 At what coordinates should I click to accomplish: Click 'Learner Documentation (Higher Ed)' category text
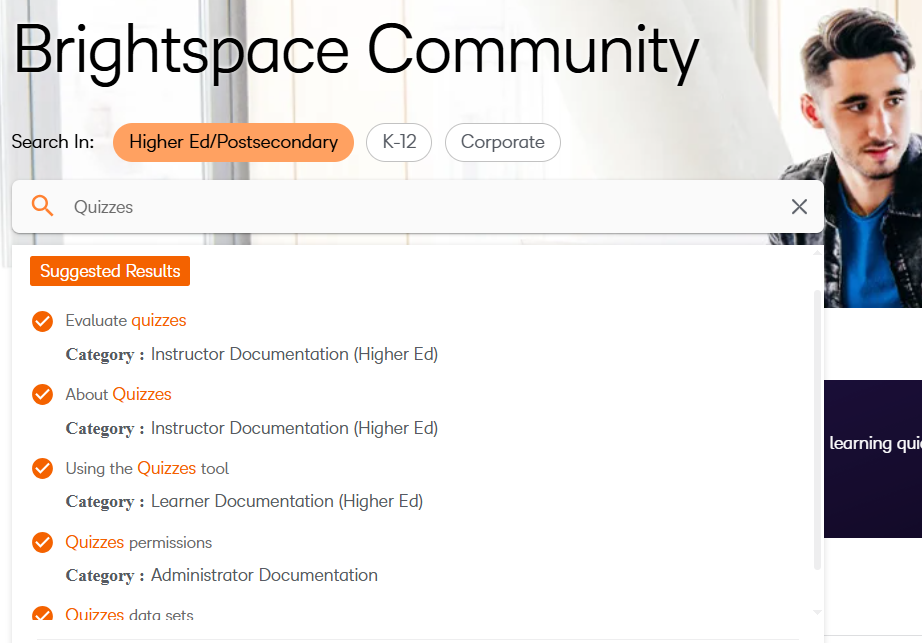[x=287, y=501]
